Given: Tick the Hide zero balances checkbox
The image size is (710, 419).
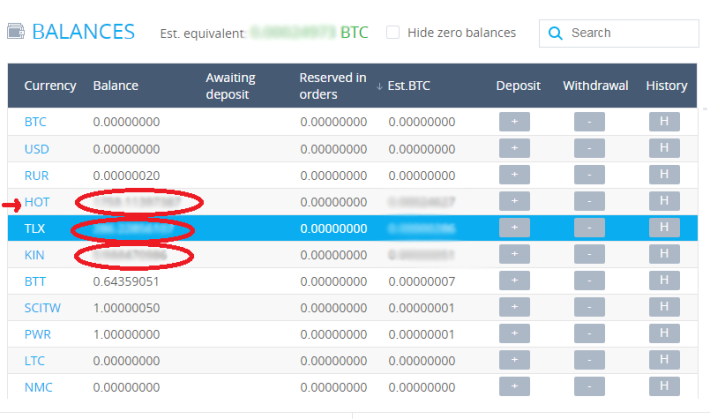Looking at the screenshot, I should pyautogui.click(x=393, y=33).
